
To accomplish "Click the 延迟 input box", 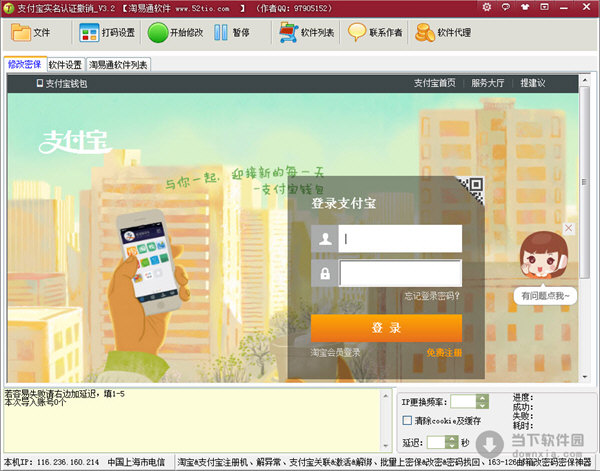I will 436,442.
